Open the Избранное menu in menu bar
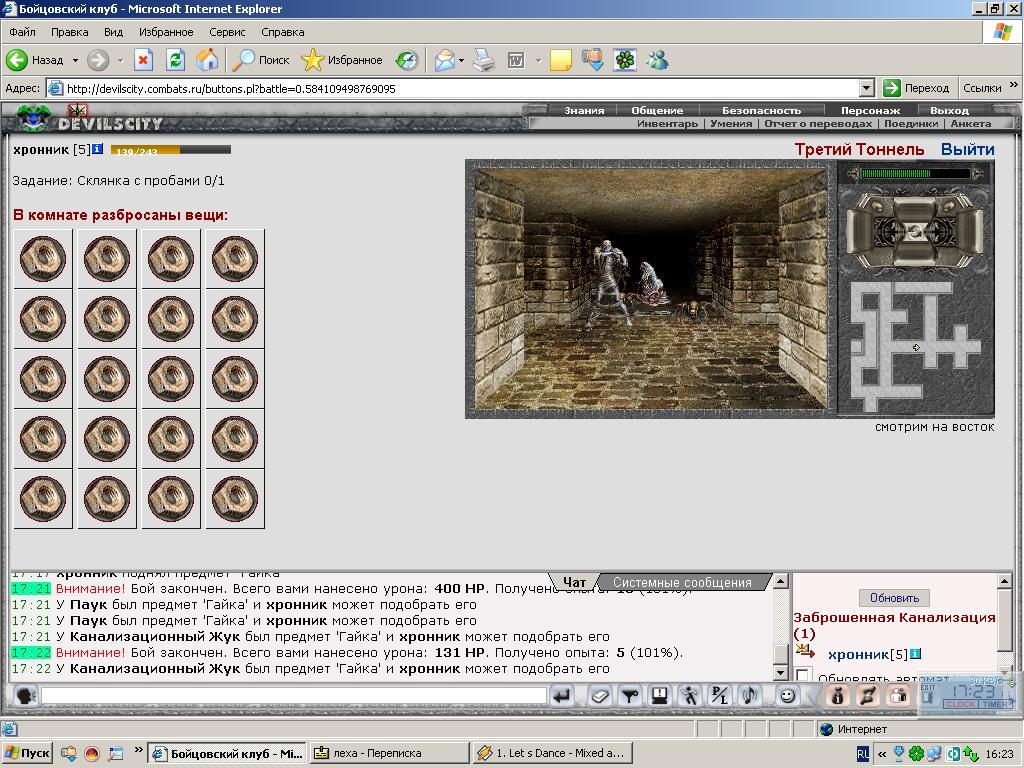The width and height of the screenshot is (1024, 768). [166, 32]
